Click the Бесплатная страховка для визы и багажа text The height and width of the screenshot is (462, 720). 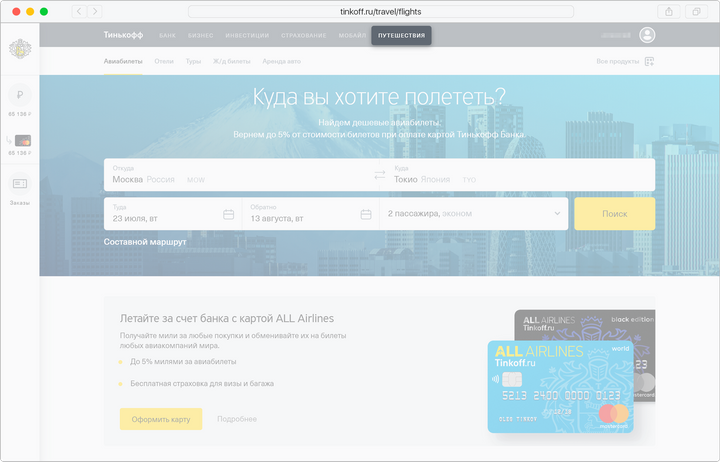[x=202, y=383]
